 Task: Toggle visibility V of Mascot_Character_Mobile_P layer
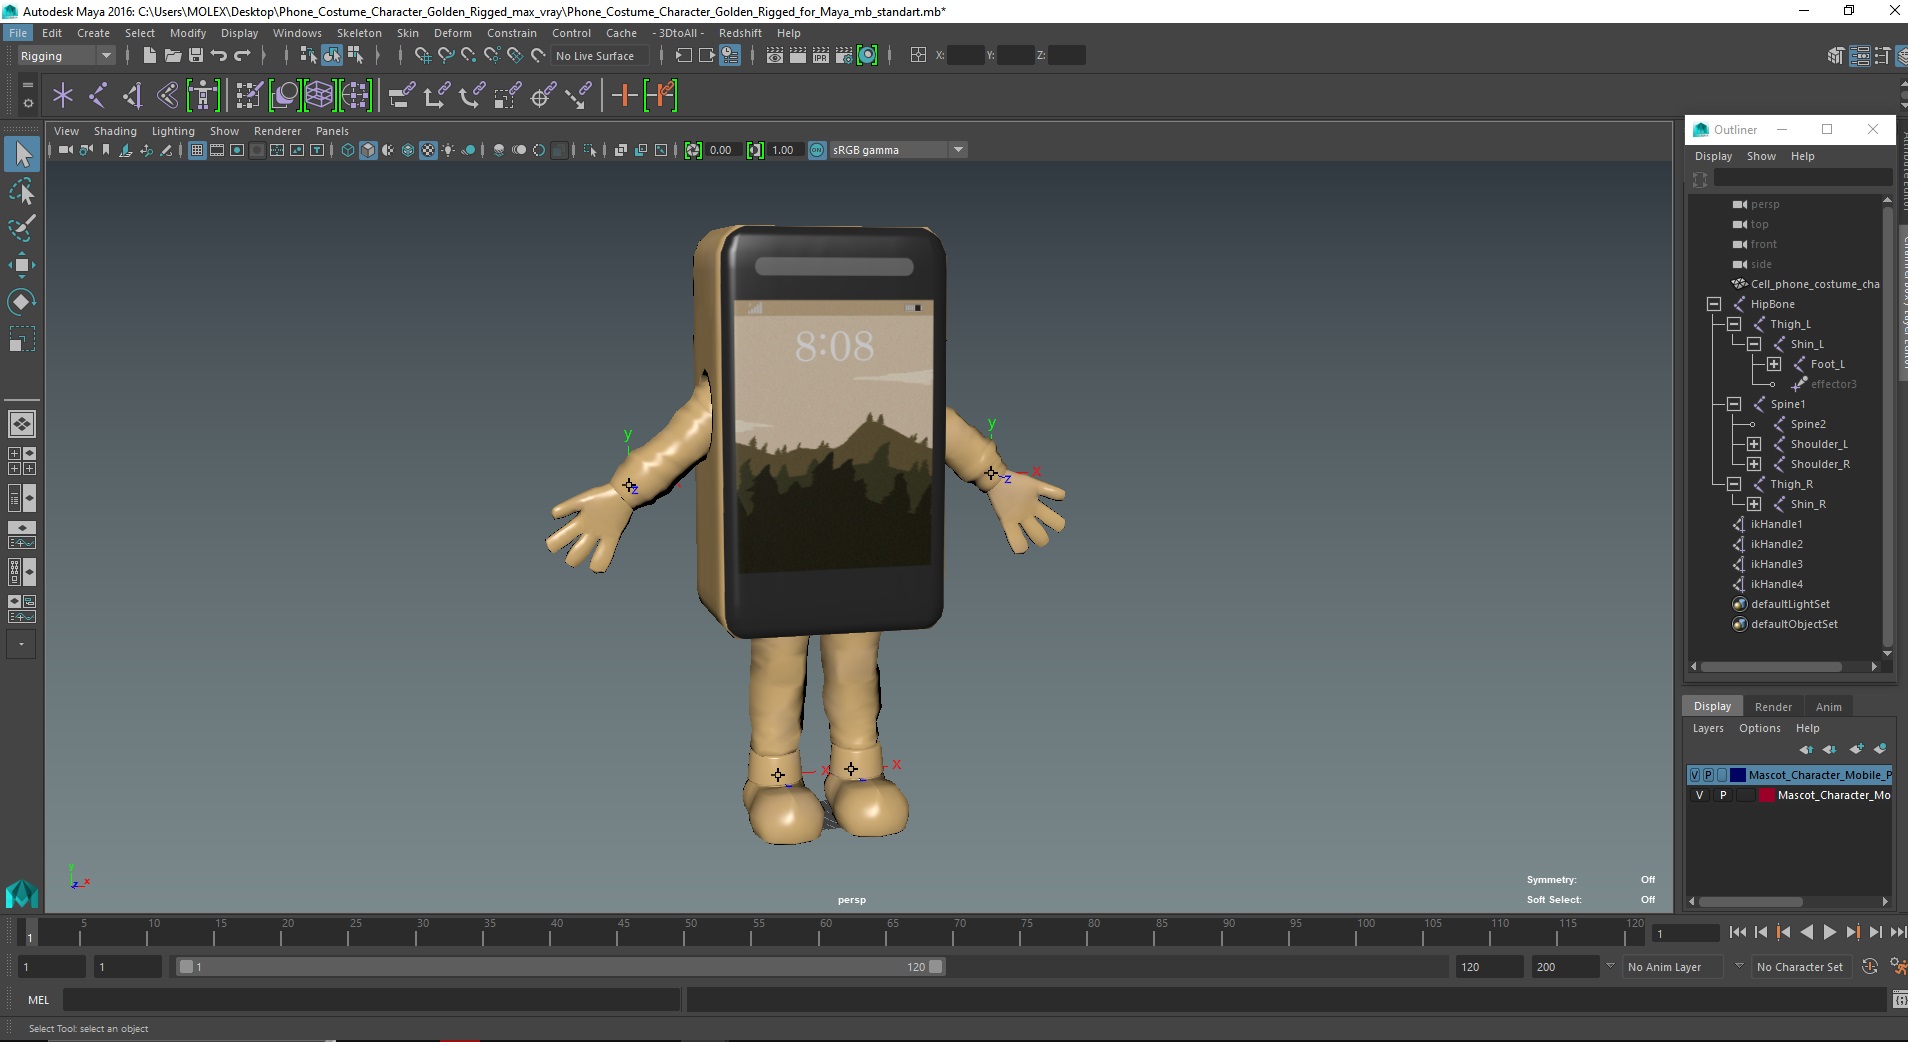click(x=1695, y=775)
